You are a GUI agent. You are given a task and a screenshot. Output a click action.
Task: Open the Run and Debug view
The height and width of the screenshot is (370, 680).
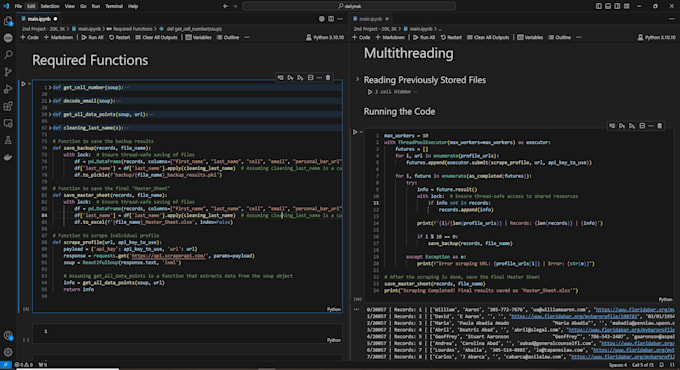pos(8,89)
